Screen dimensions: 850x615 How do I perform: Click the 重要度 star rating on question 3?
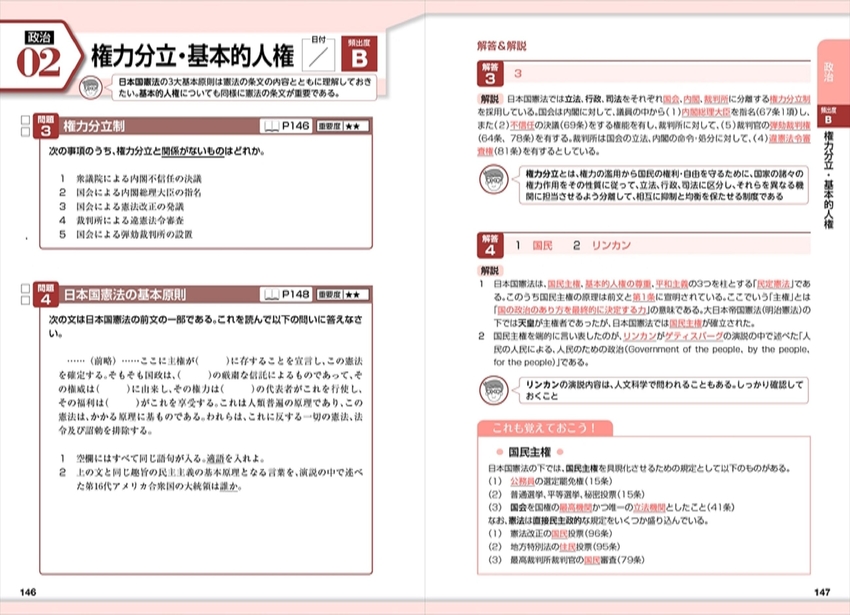342,126
